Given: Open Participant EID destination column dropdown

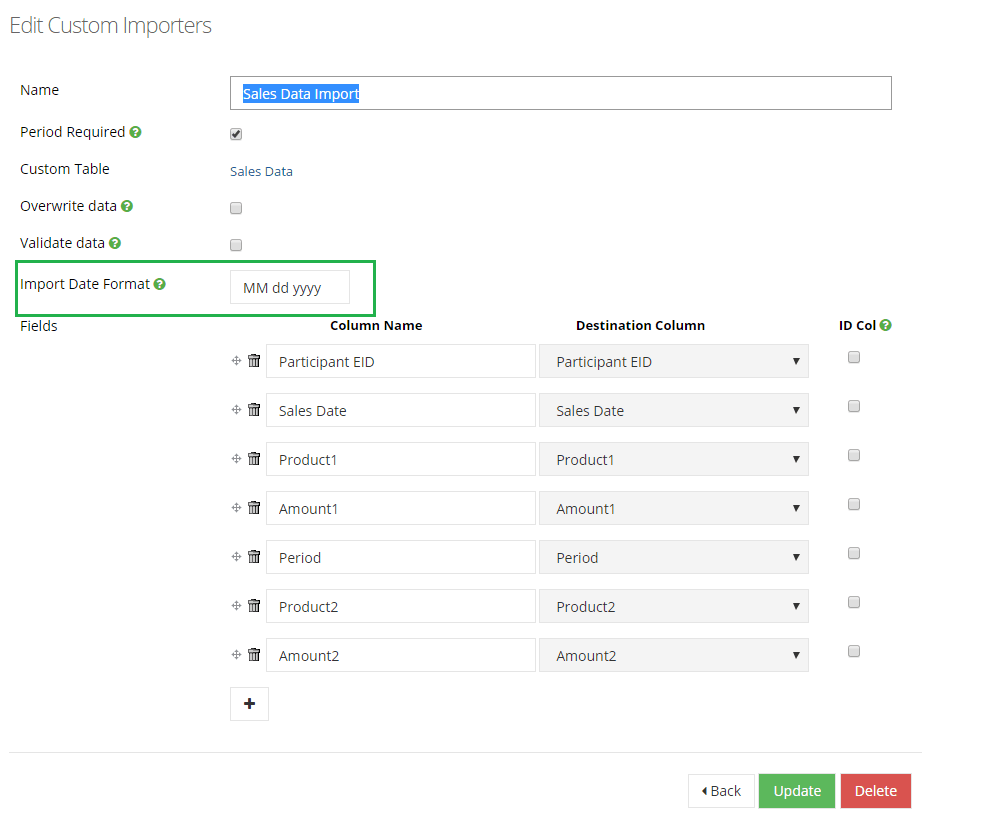Looking at the screenshot, I should tap(673, 361).
